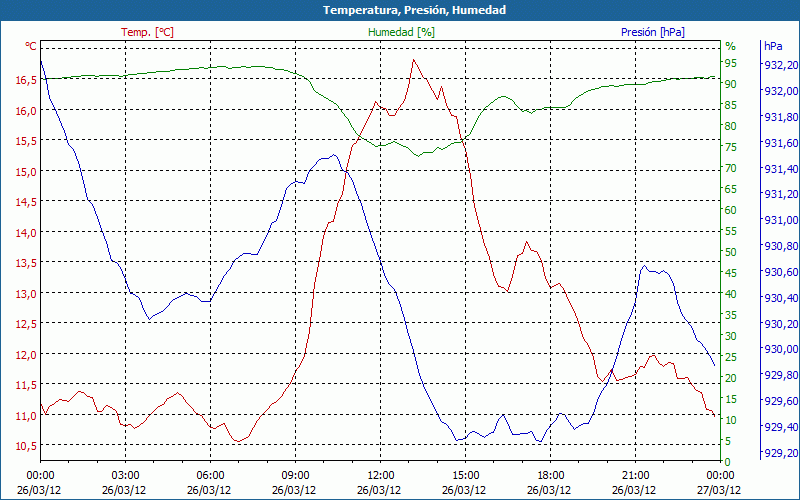Image resolution: width=800 pixels, height=500 pixels.
Task: Click "930,00" on the pressure axis
Action: point(781,349)
